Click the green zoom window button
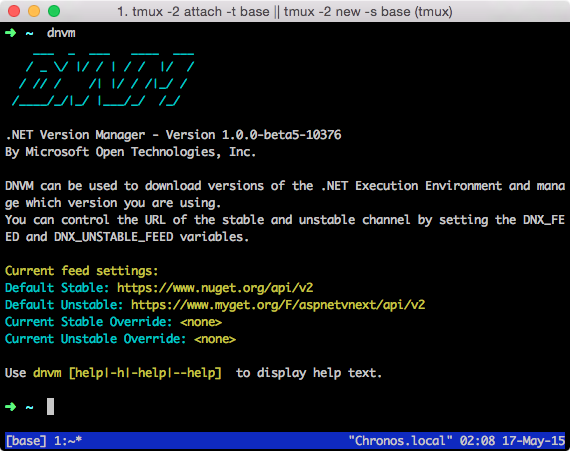Viewport: 570px width, 451px height. [x=54, y=11]
